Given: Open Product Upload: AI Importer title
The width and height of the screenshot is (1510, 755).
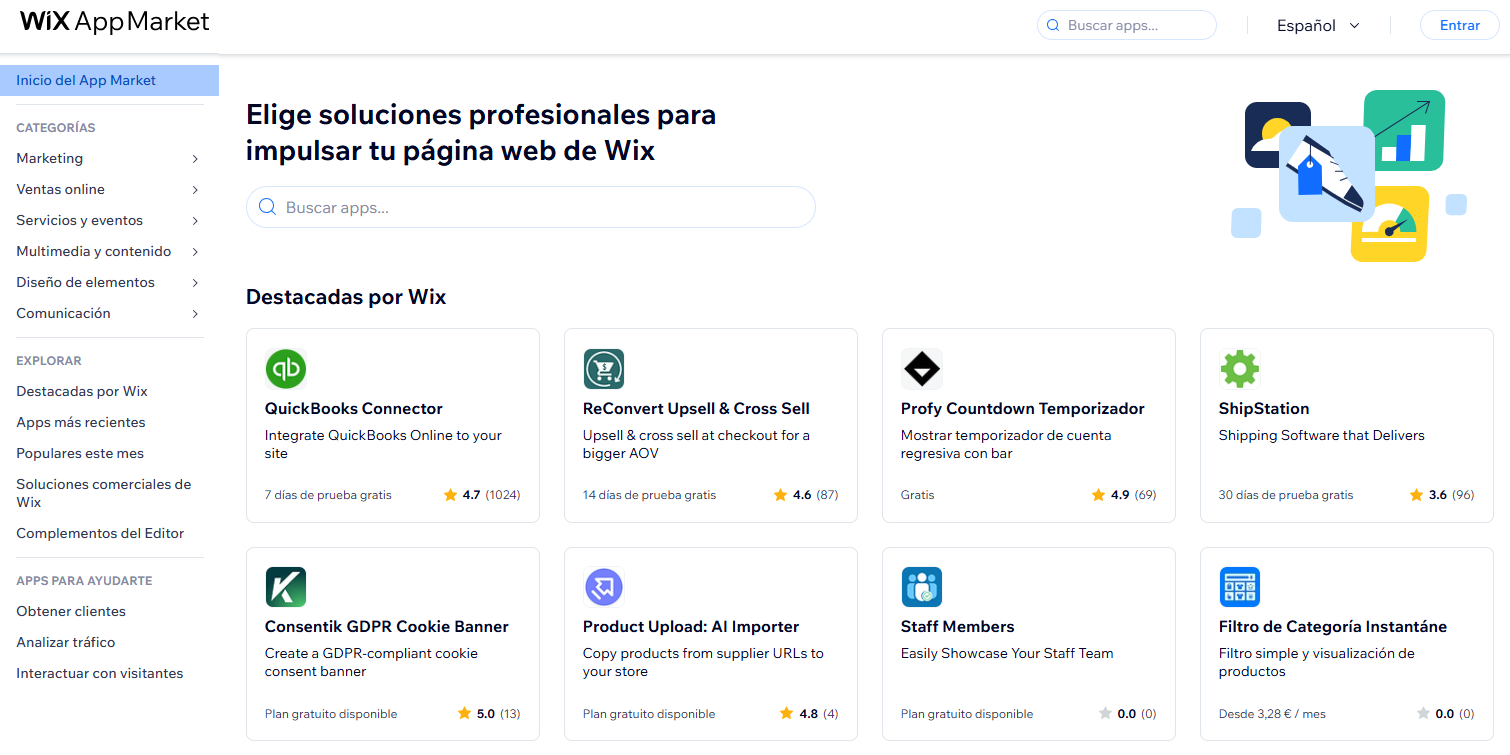Looking at the screenshot, I should point(691,626).
